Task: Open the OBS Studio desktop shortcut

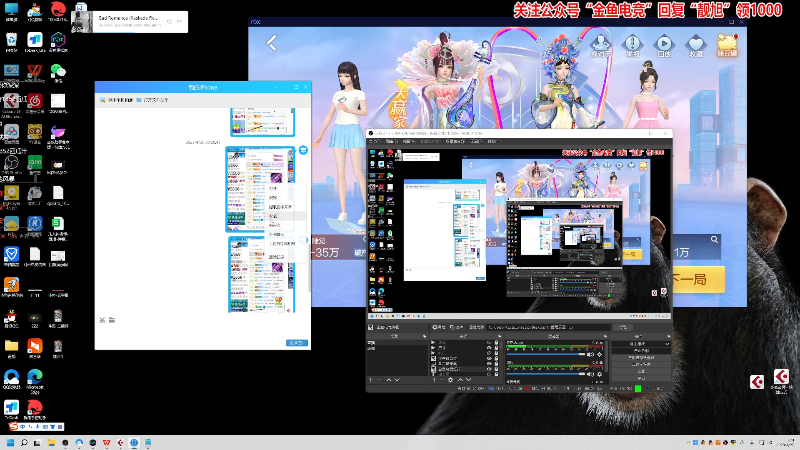Action: pyautogui.click(x=11, y=163)
